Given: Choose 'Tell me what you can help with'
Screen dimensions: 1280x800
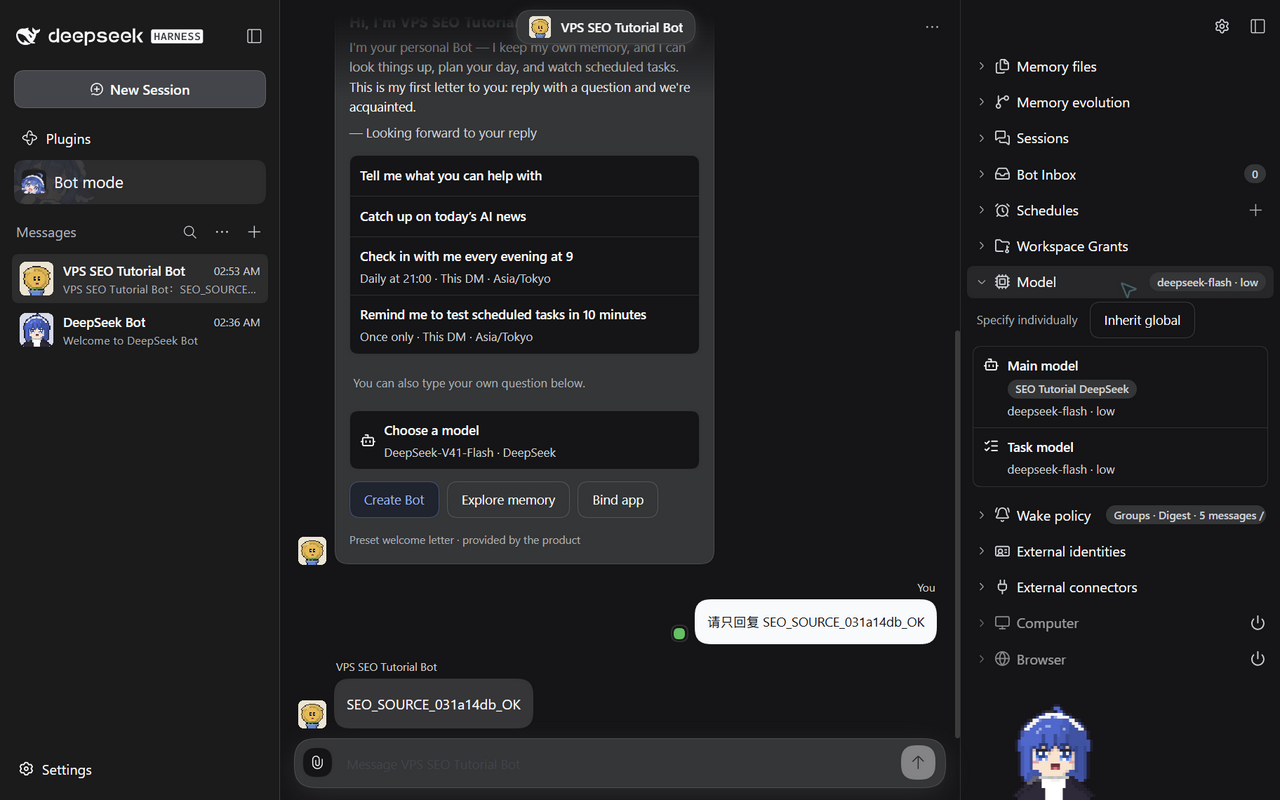Looking at the screenshot, I should (524, 176).
